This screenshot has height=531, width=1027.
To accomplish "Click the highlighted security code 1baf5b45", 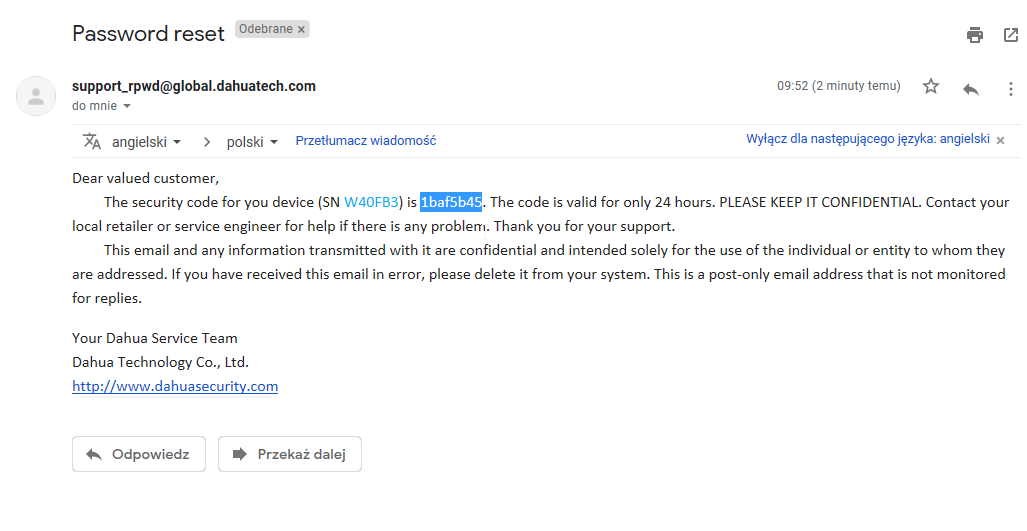I will point(451,202).
